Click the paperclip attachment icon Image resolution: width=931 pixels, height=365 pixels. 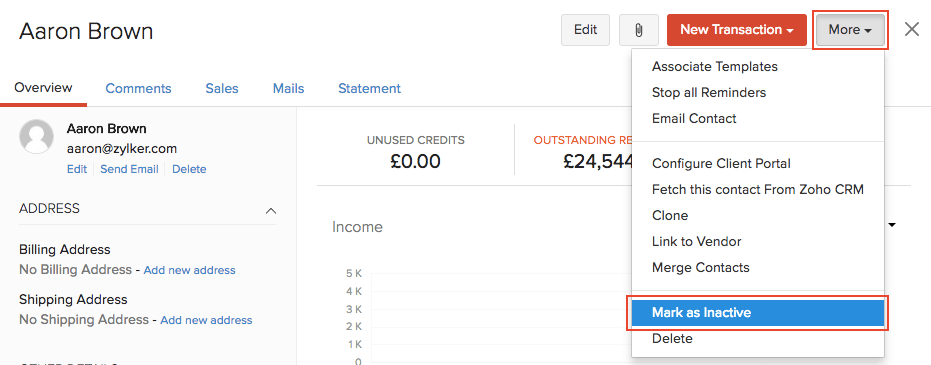click(639, 30)
